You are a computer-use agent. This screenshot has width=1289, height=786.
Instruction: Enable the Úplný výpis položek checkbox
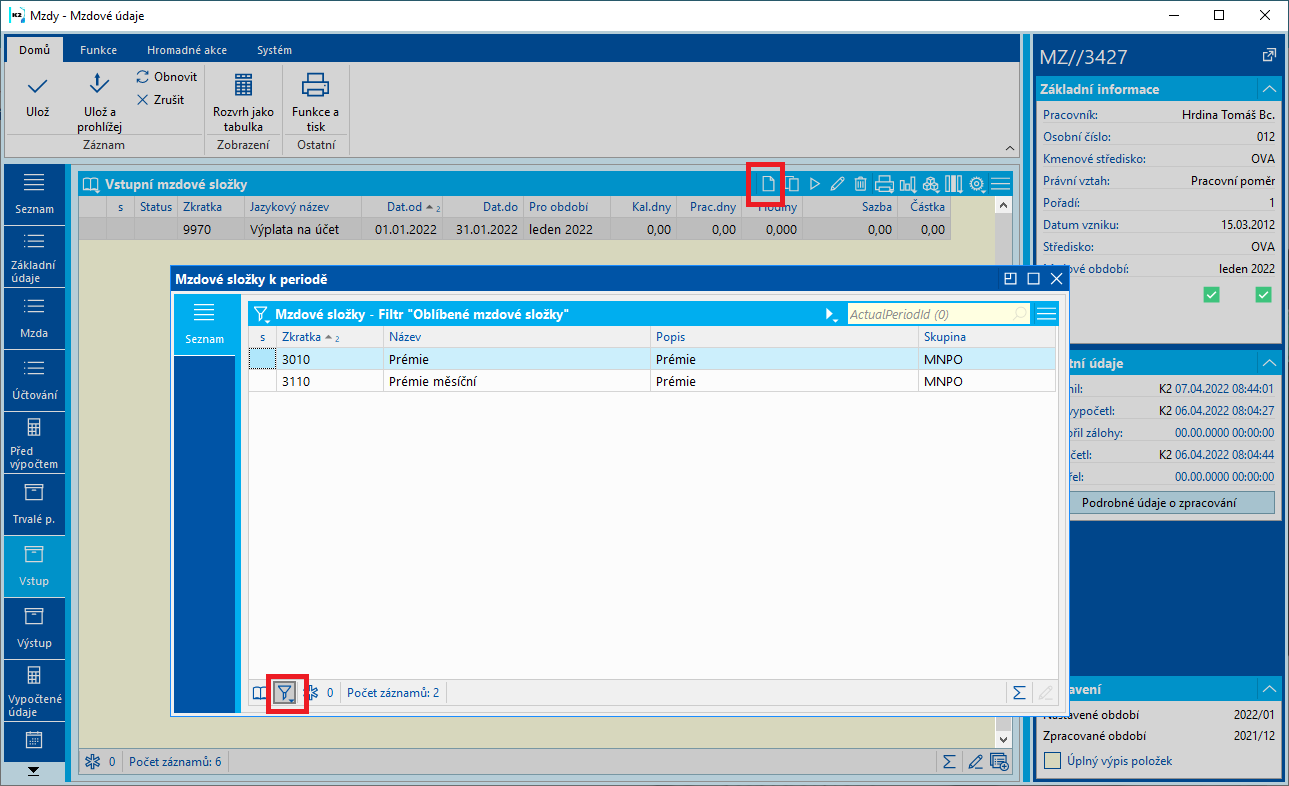click(1053, 761)
